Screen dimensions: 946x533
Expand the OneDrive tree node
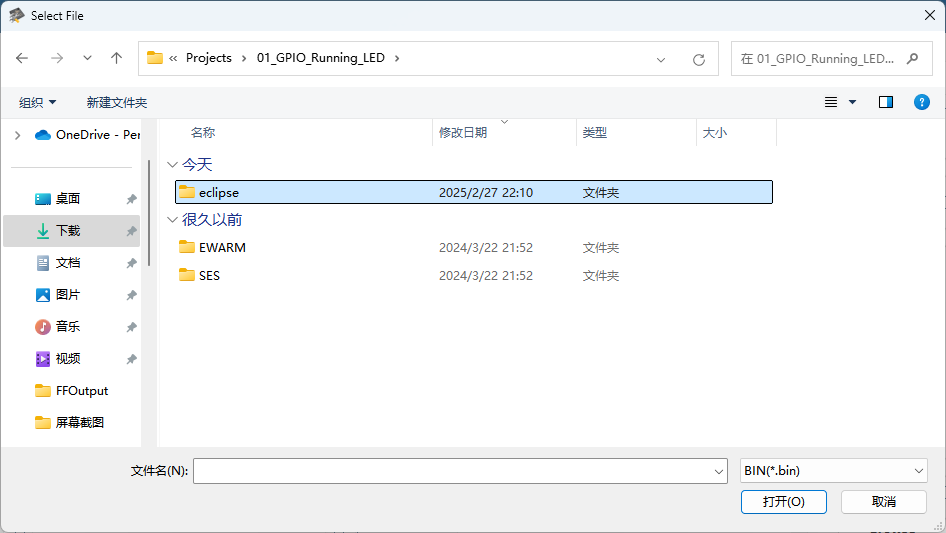coord(17,135)
